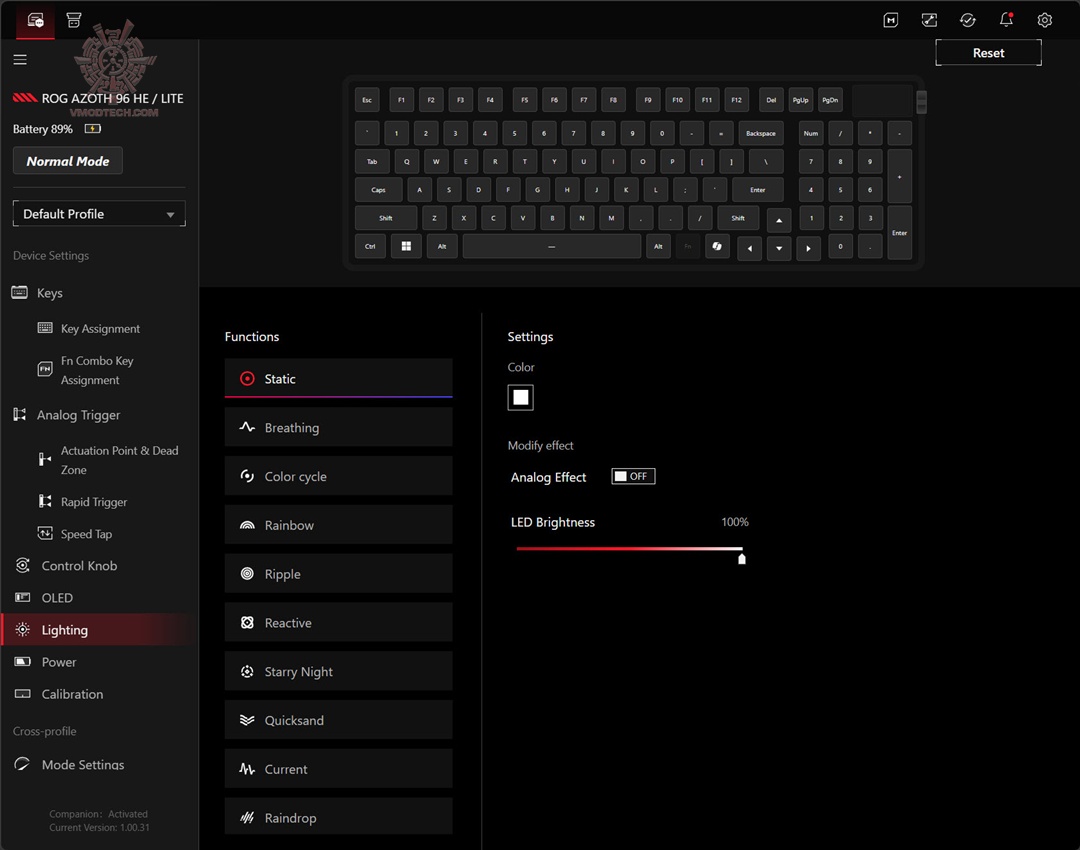This screenshot has width=1080, height=850.
Task: Select the F12 key on keyboard preview
Action: [736, 100]
